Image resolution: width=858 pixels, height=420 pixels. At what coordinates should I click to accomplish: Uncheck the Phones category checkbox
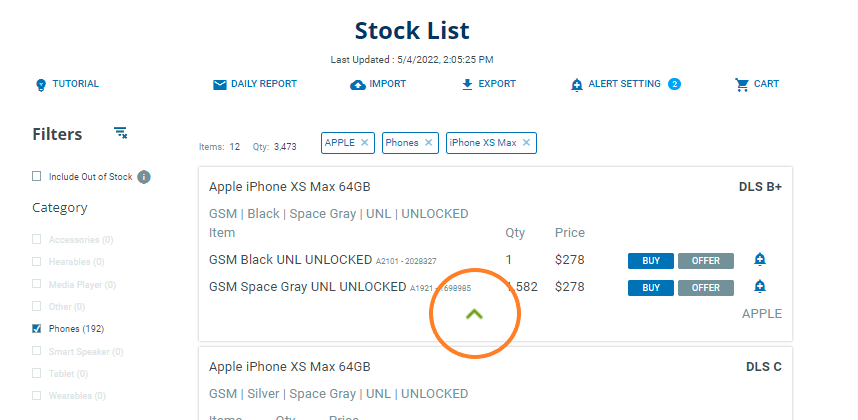coord(37,328)
